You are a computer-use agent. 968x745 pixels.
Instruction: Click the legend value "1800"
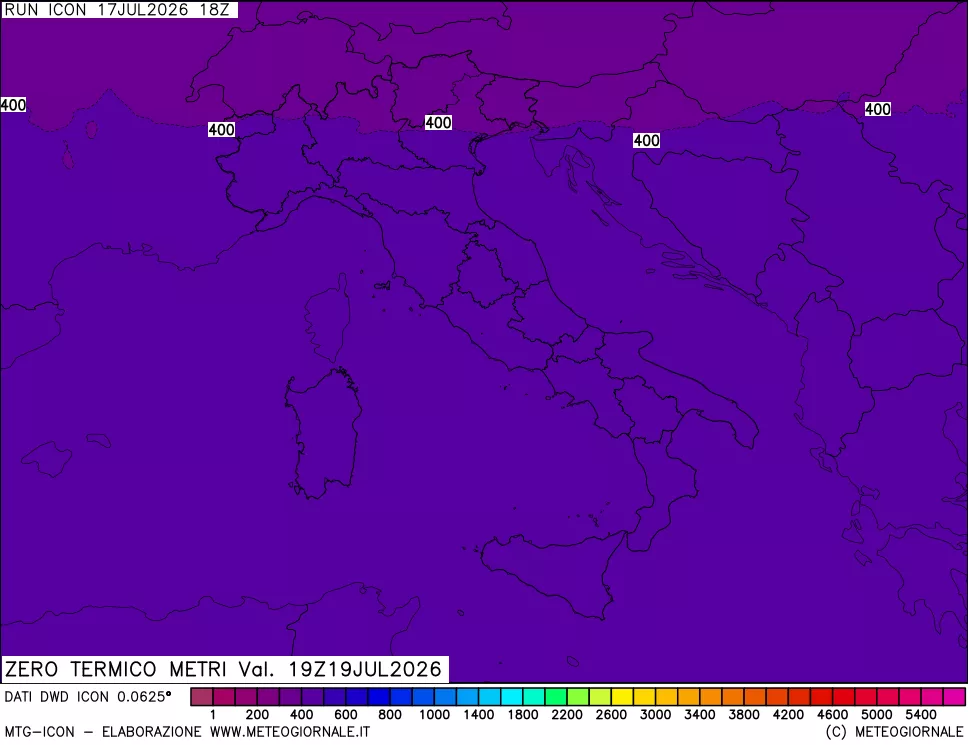(523, 715)
